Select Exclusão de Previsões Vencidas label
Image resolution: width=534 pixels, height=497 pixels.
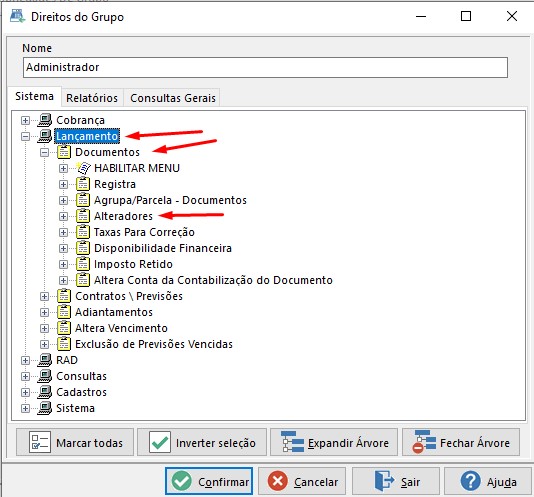coord(154,344)
